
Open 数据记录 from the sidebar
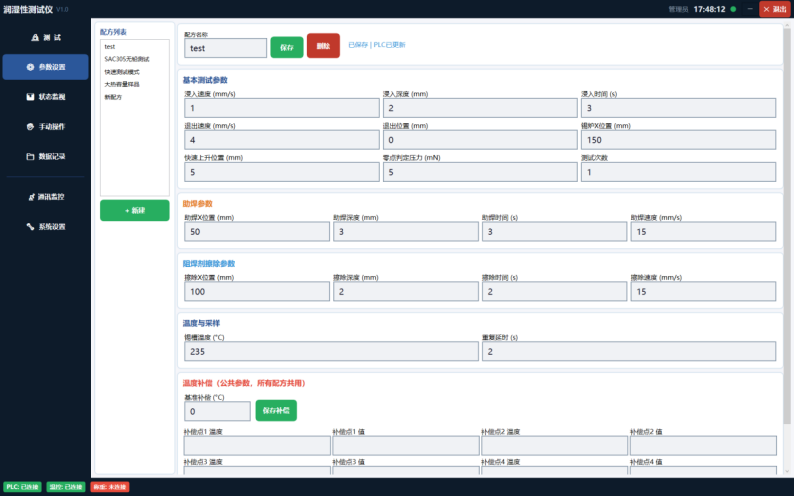[x=45, y=156]
